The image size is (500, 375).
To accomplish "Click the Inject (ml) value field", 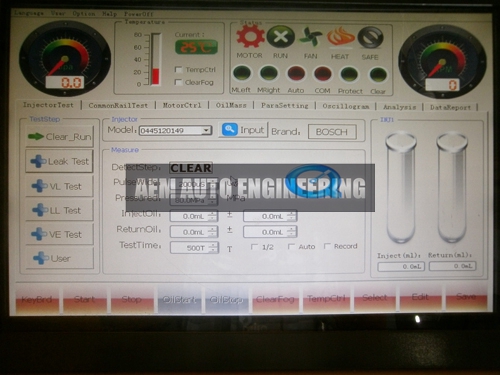I will [401, 267].
